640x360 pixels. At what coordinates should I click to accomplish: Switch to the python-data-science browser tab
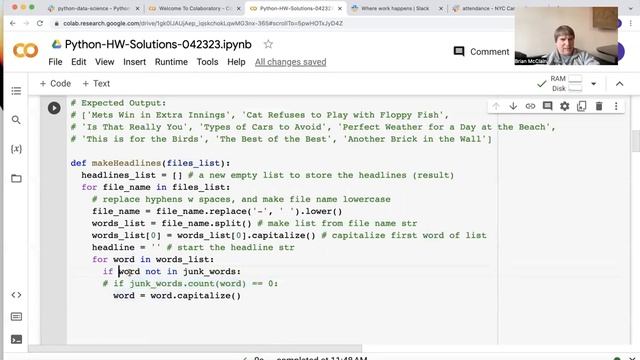[93, 8]
